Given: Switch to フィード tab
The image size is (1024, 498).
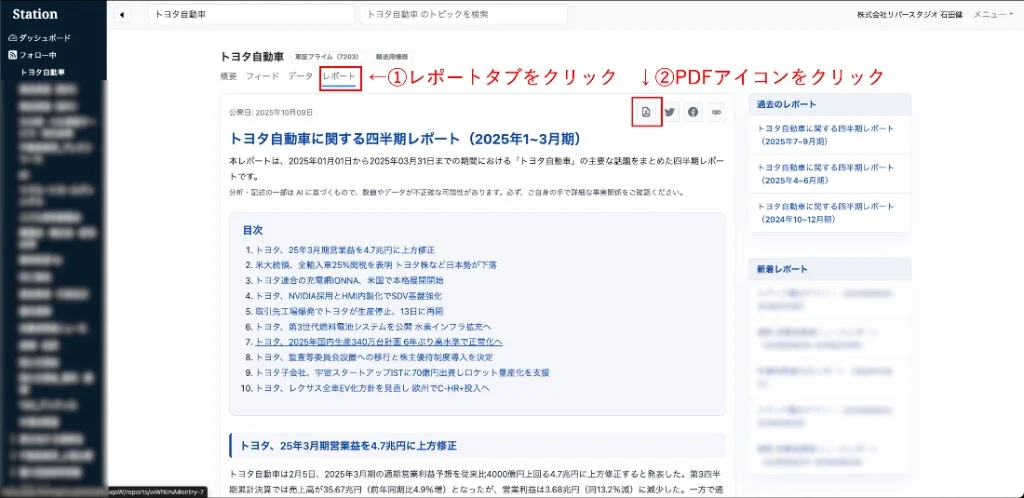Looking at the screenshot, I should click(x=263, y=76).
